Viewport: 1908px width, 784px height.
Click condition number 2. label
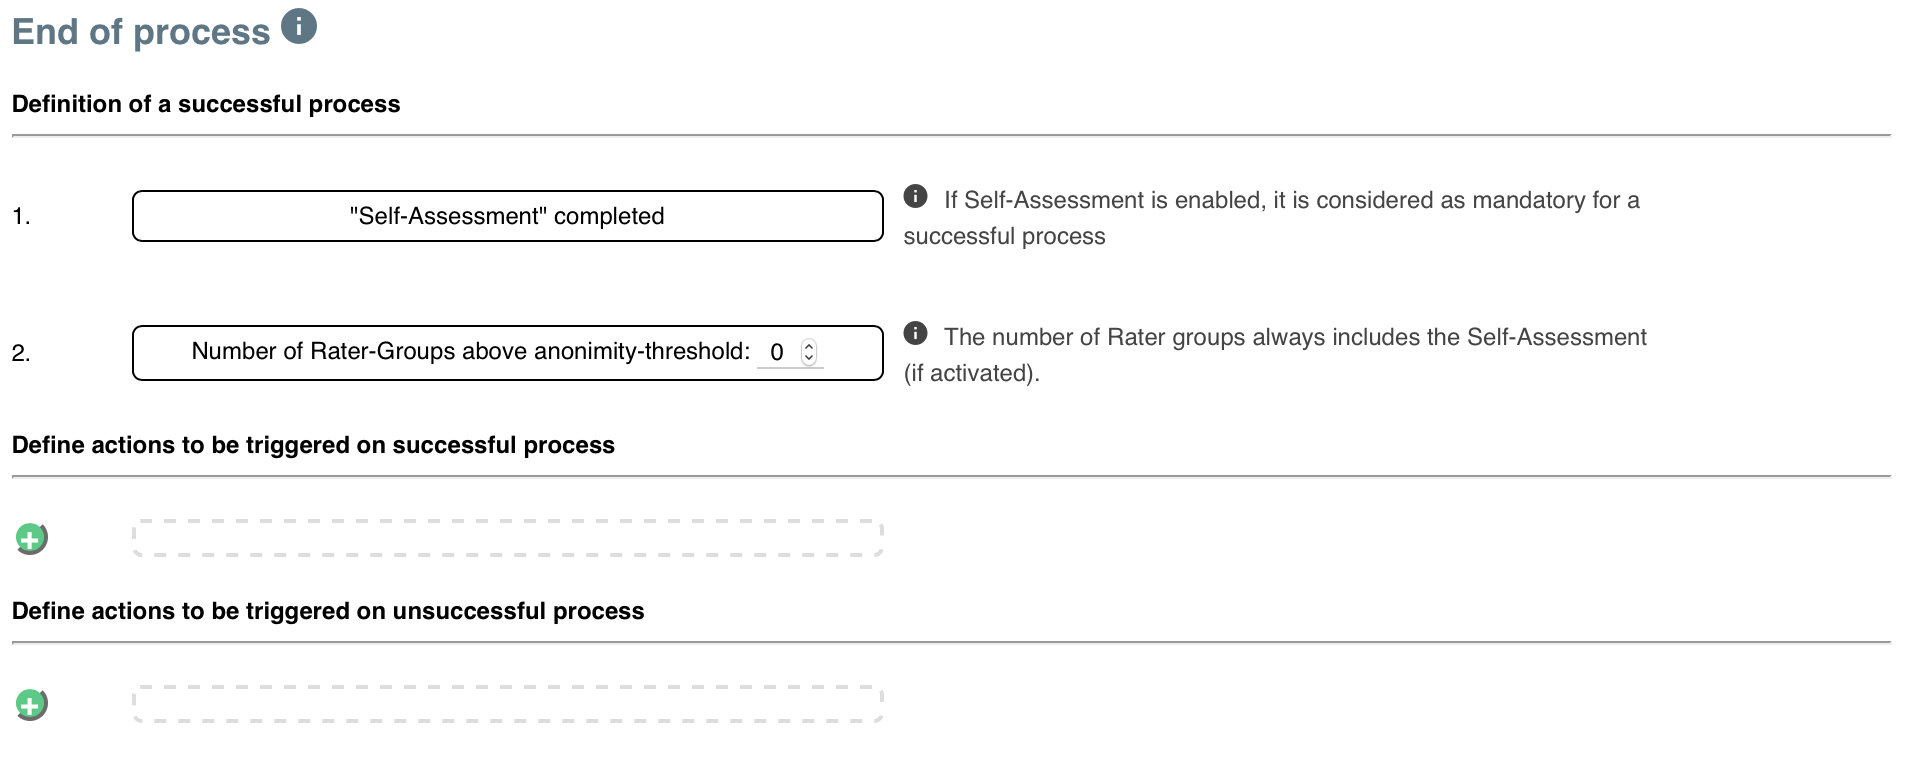(x=21, y=353)
